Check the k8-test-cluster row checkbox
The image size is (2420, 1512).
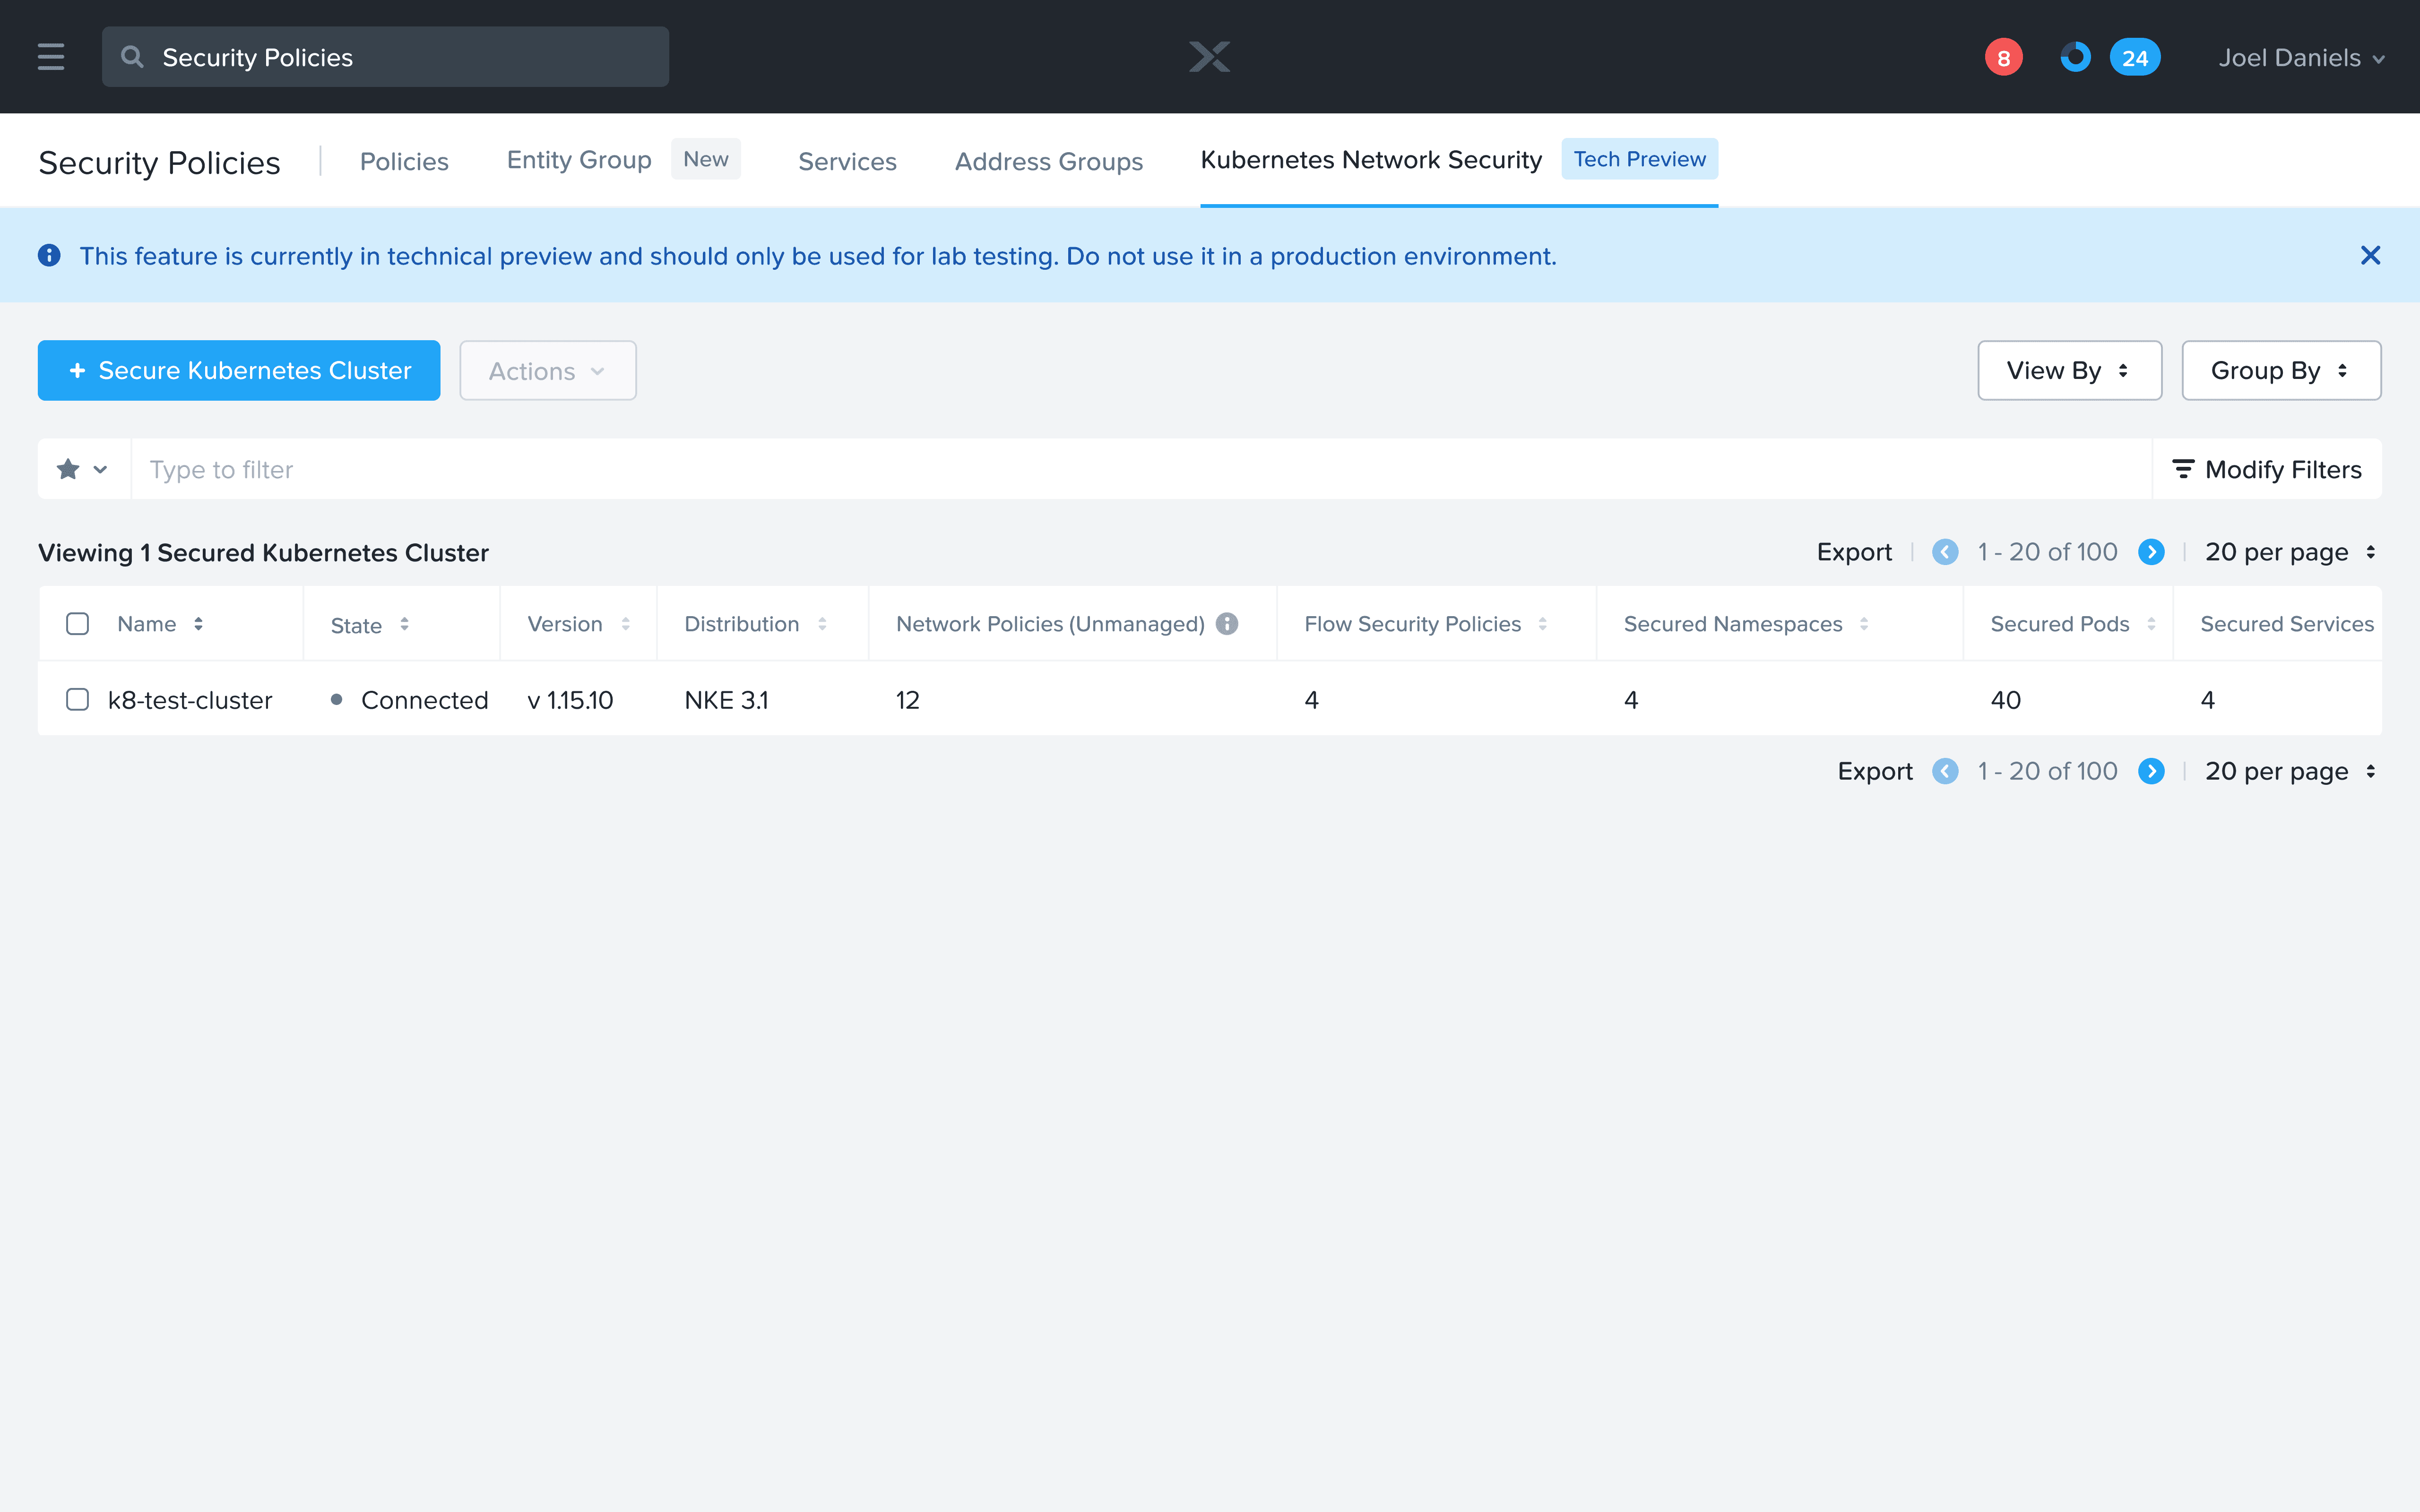pyautogui.click(x=77, y=699)
